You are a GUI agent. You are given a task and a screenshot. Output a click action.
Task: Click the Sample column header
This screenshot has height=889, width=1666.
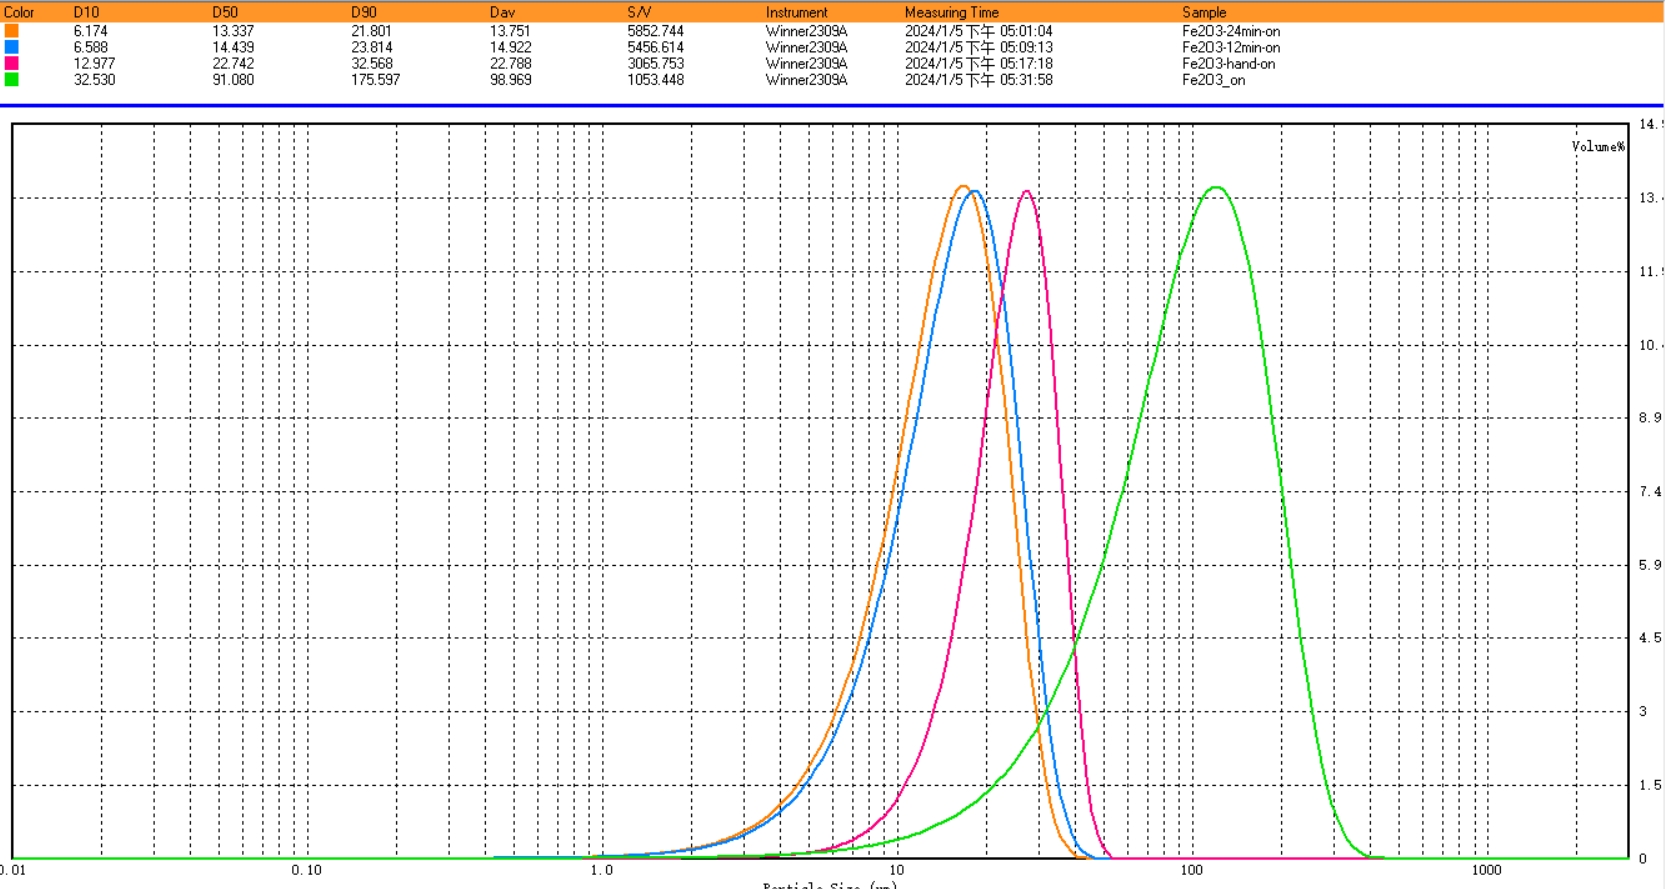pyautogui.click(x=1203, y=12)
